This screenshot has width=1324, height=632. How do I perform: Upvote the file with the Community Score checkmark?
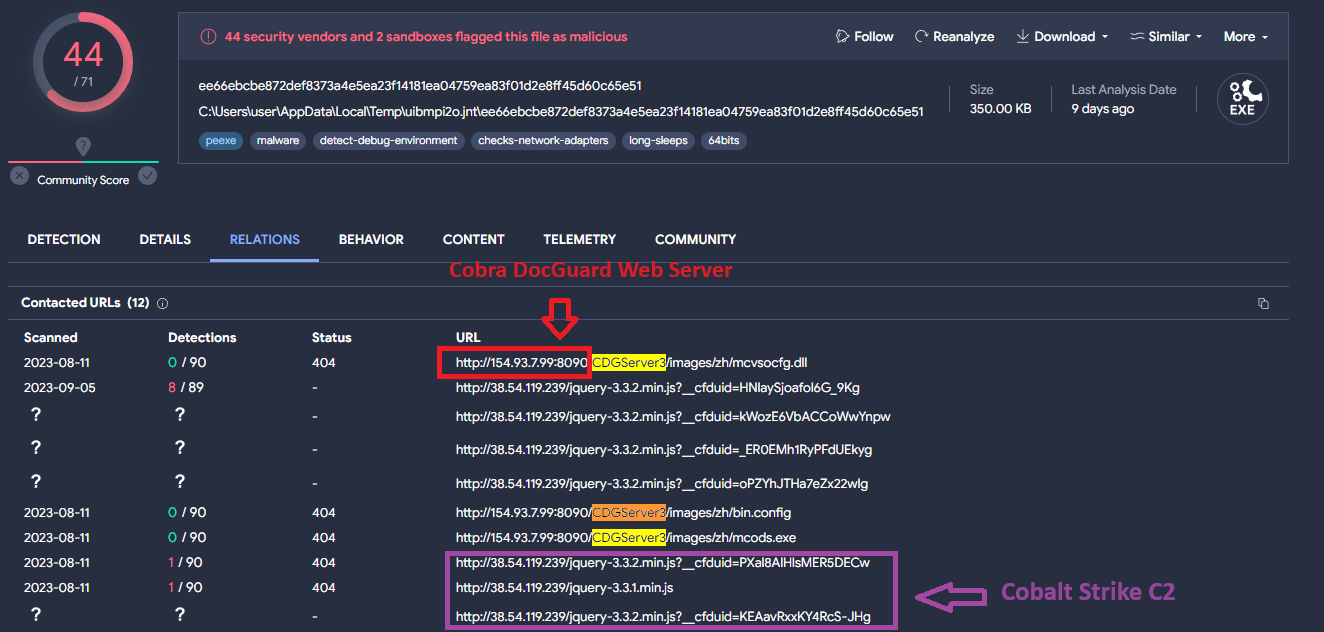point(148,175)
